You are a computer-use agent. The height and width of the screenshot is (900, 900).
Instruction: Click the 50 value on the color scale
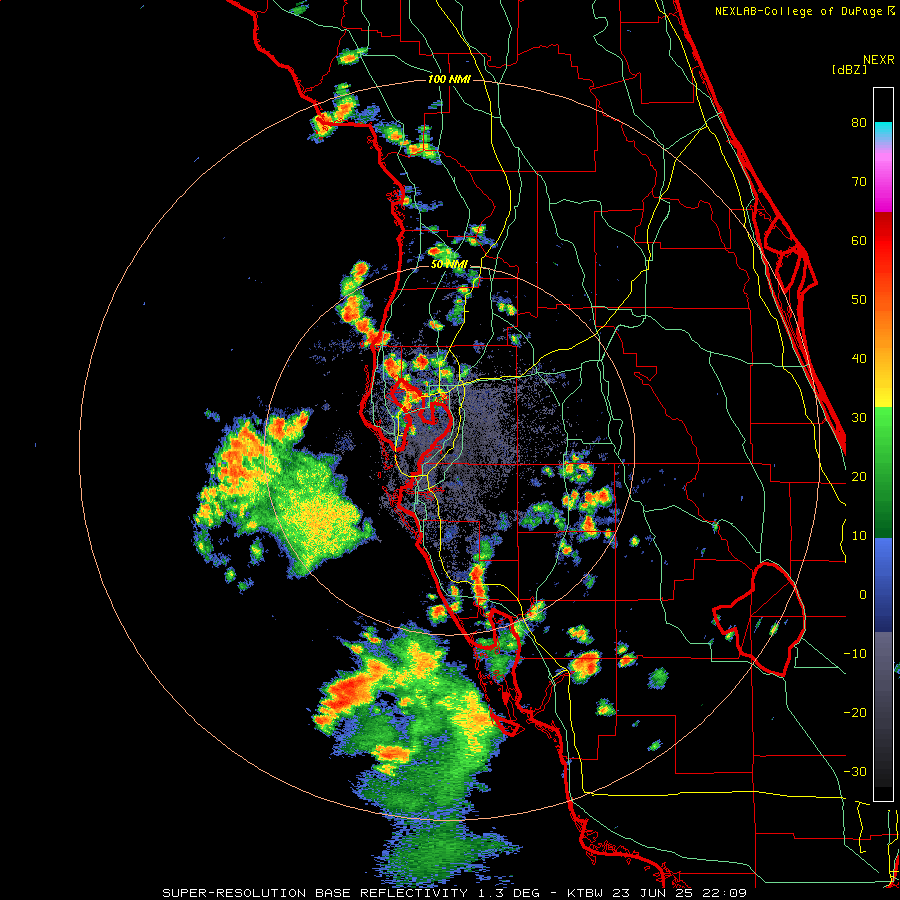click(859, 300)
